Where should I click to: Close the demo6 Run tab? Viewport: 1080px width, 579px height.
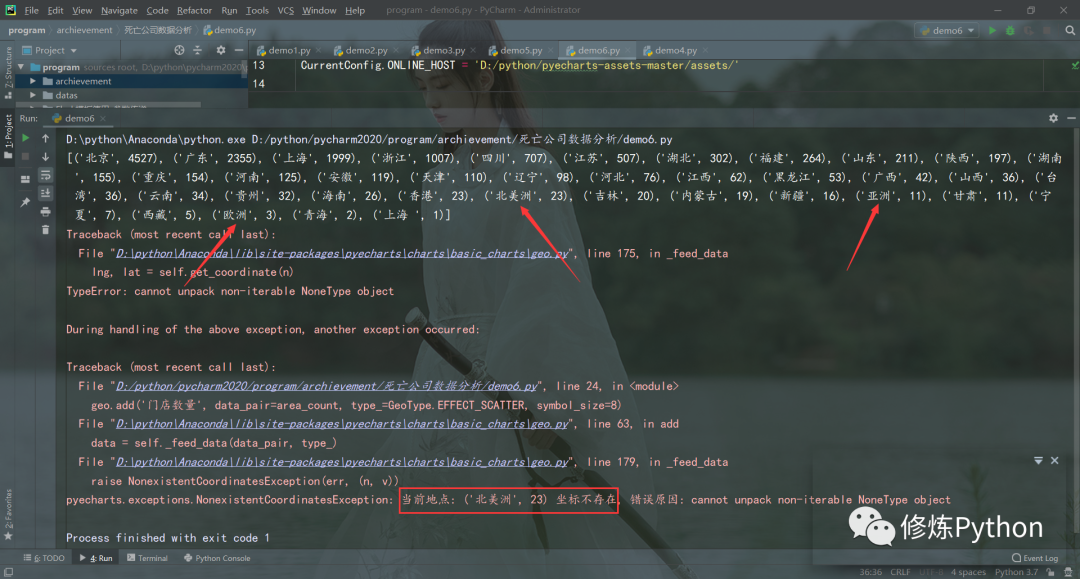point(103,118)
